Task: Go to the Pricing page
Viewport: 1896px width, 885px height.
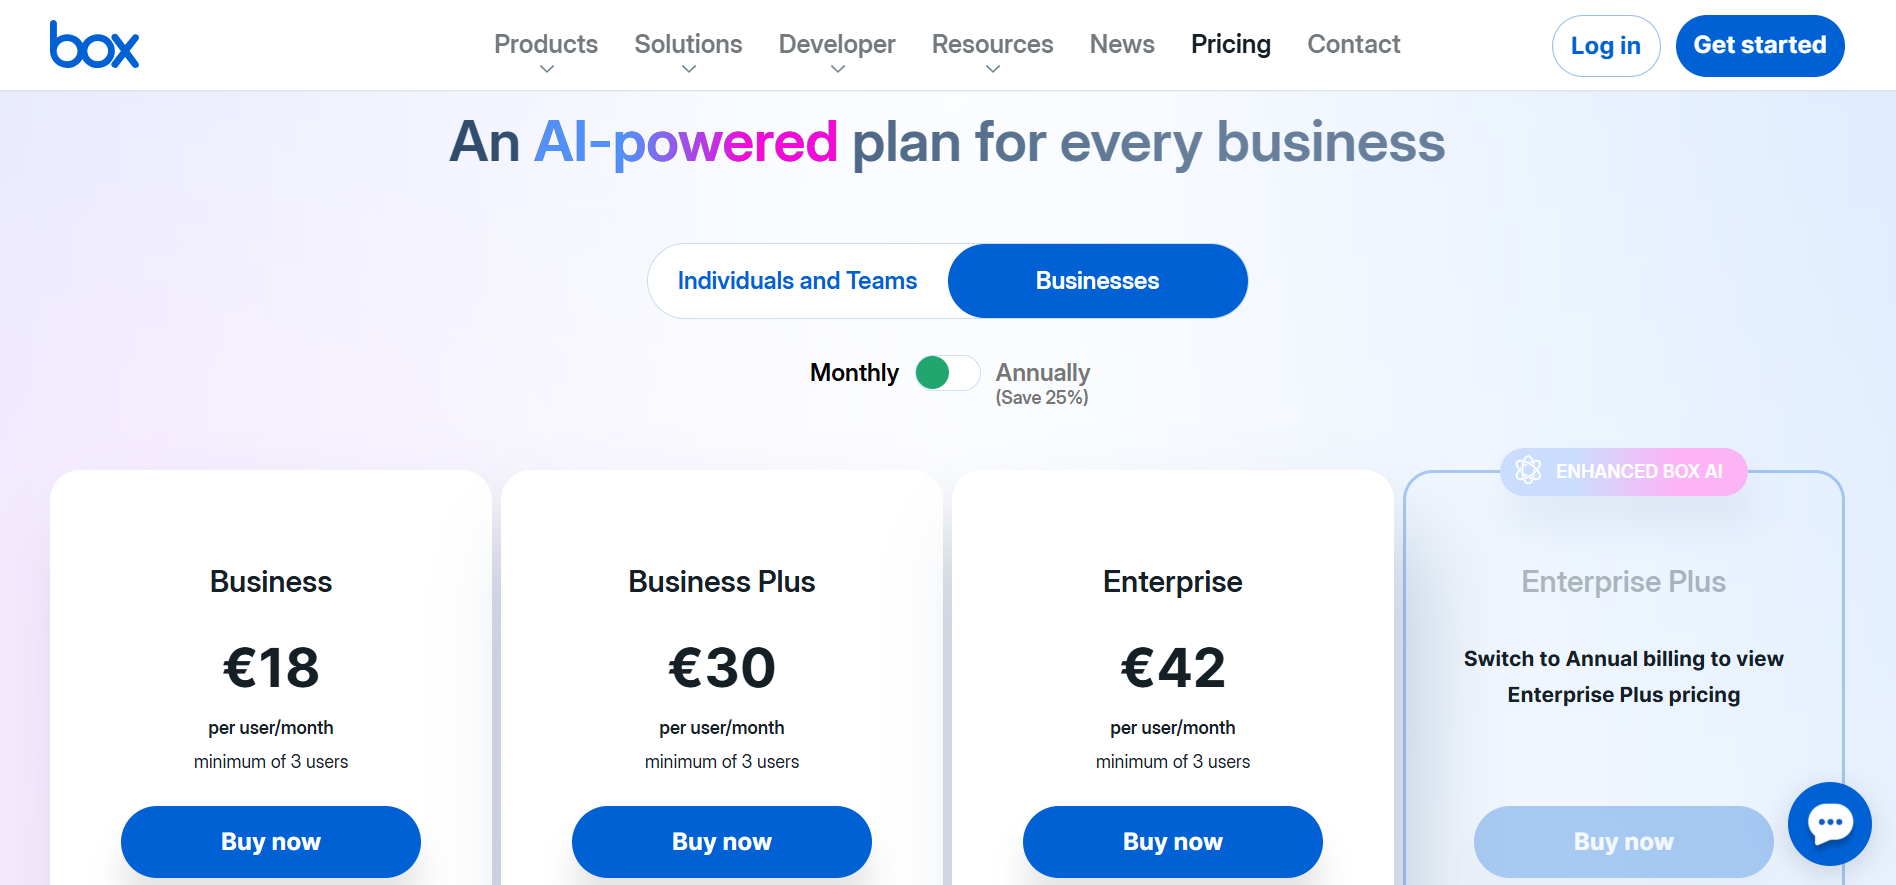Action: (x=1231, y=45)
